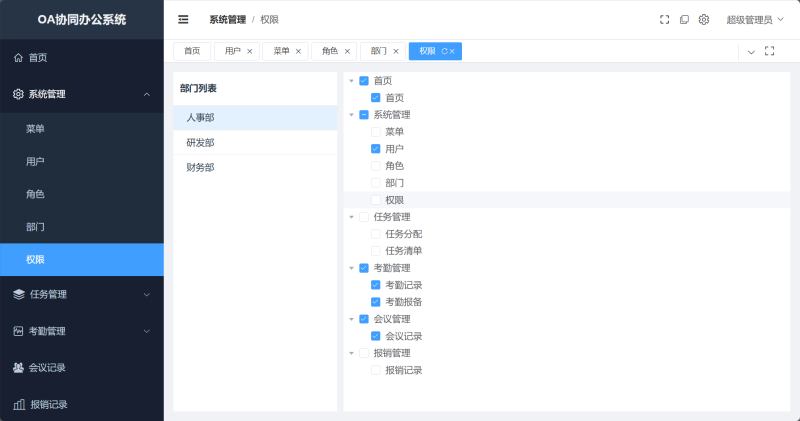Collapse the 报销管理 tree node arrow
The height and width of the screenshot is (421, 800).
352,353
